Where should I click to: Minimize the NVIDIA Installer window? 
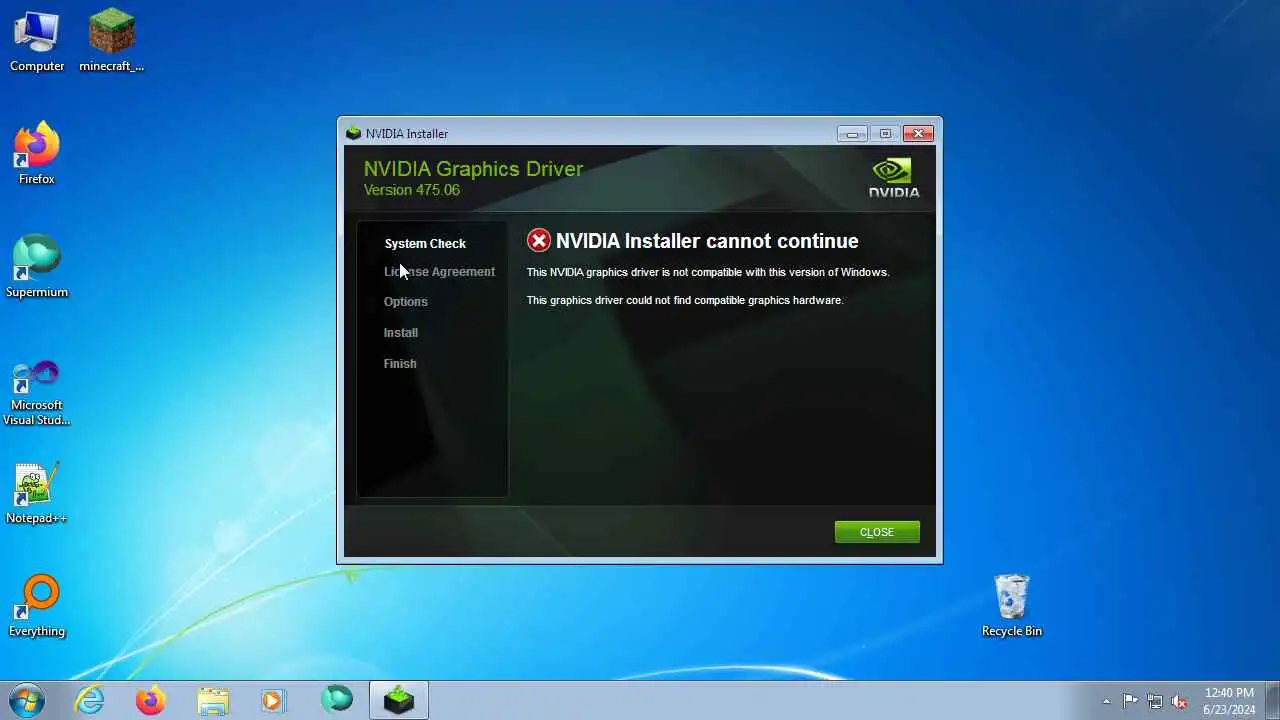pos(852,133)
